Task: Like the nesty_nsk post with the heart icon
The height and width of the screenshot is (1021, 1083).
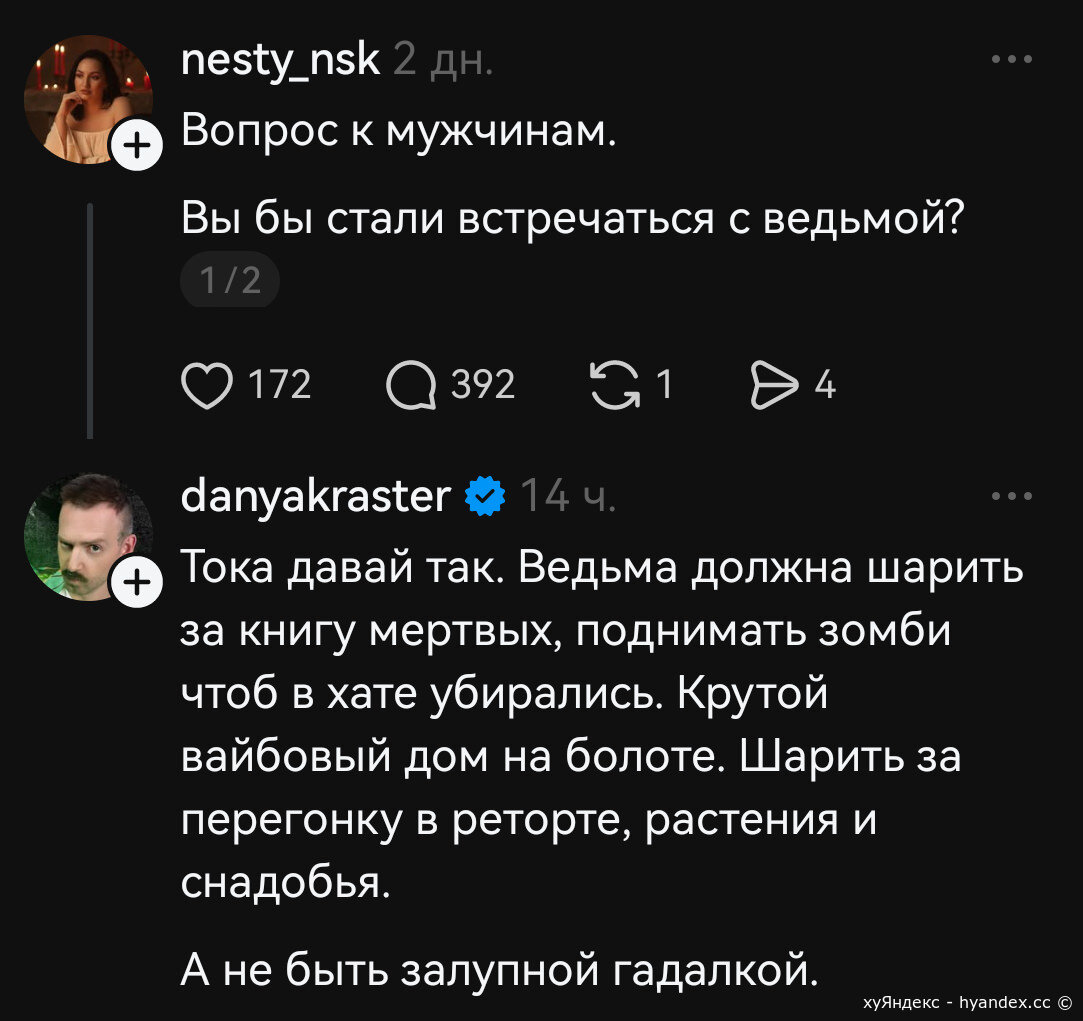Action: pyautogui.click(x=204, y=385)
